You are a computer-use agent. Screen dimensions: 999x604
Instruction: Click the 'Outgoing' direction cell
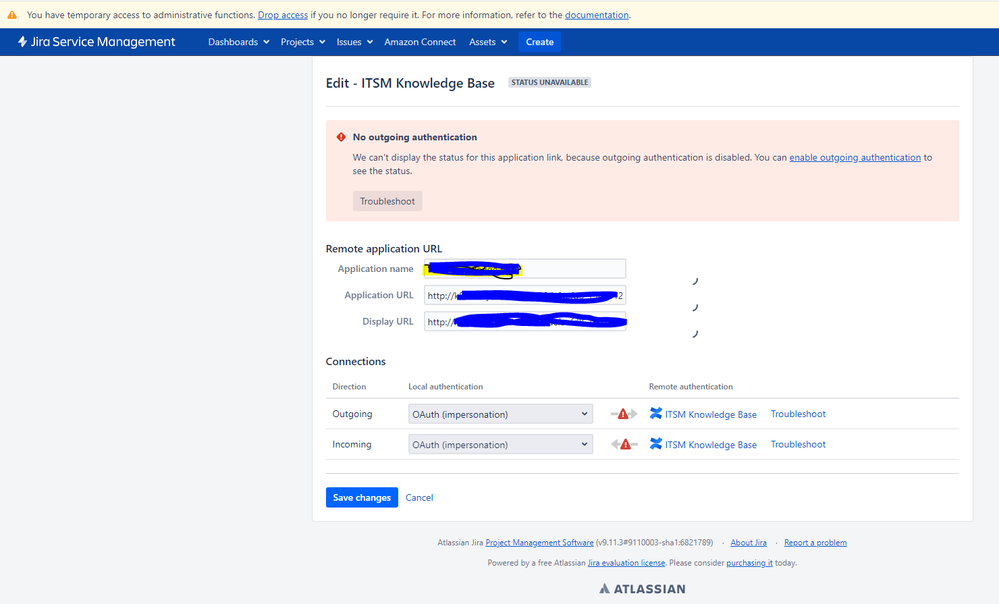[x=352, y=414]
